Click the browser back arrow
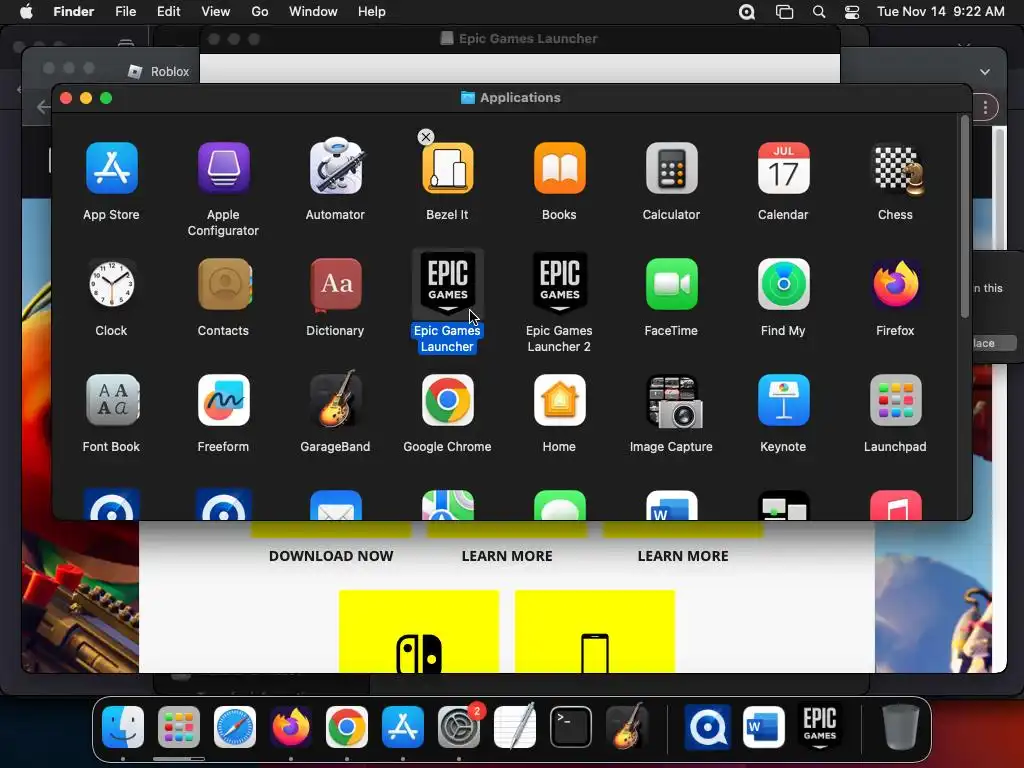 coord(43,106)
